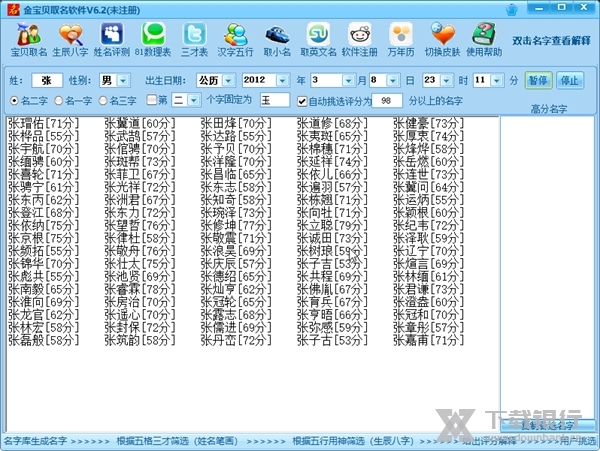Image resolution: width=600 pixels, height=451 pixels.
Task: Uncheck 自动挑选评分为 auto-select checkbox
Action: point(302,101)
